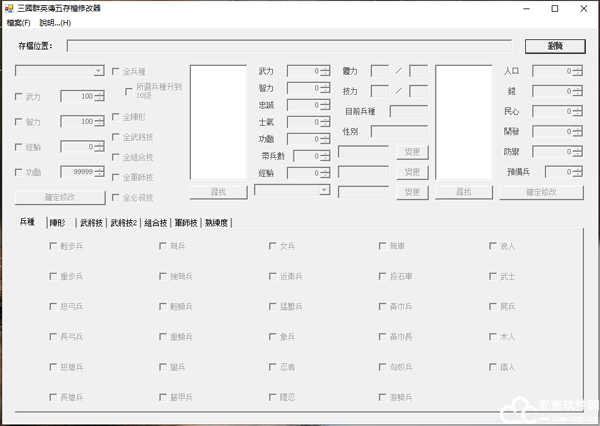Viewport: 600px width, 426px height.
Task: Click the 瀏覽 browse button
Action: pos(553,46)
